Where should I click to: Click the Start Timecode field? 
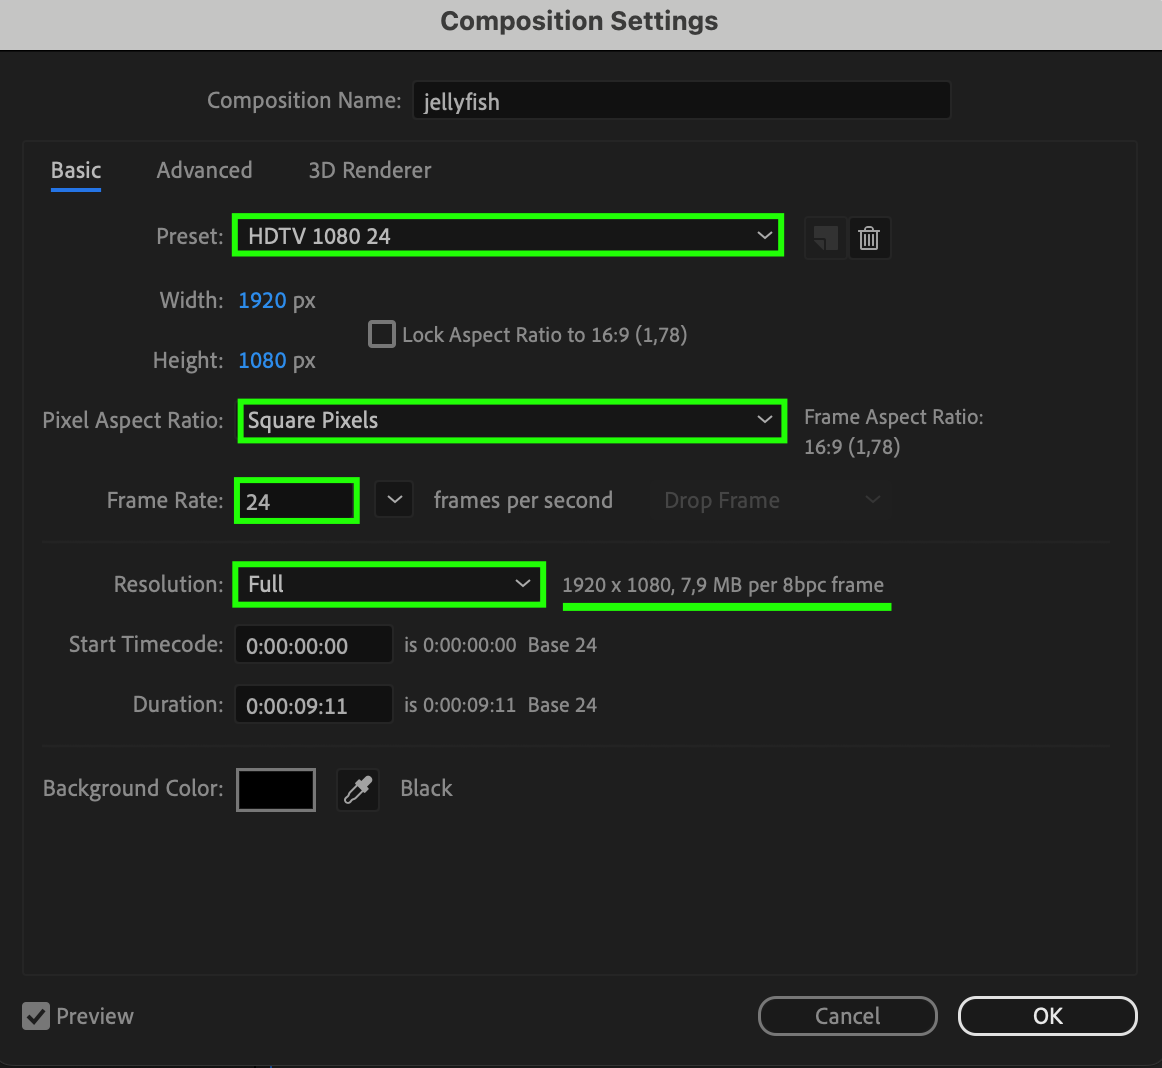click(313, 645)
